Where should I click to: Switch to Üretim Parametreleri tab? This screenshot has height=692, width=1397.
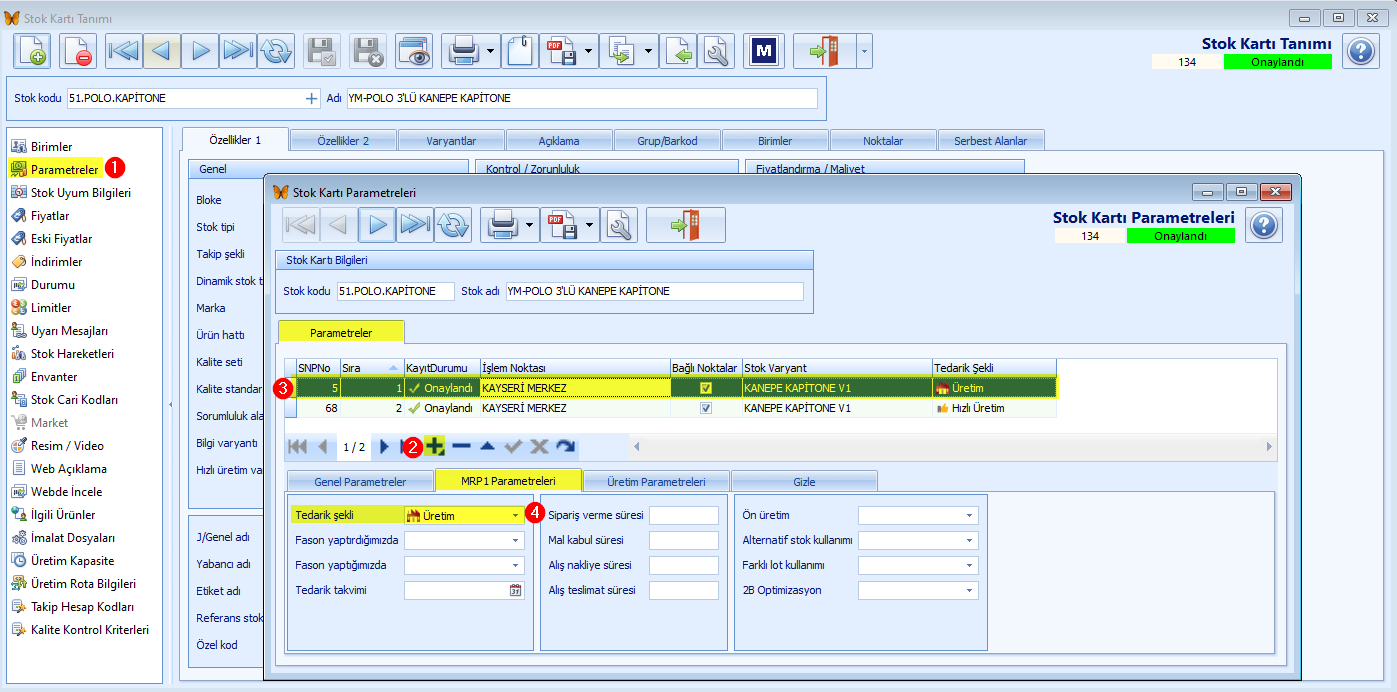point(656,481)
